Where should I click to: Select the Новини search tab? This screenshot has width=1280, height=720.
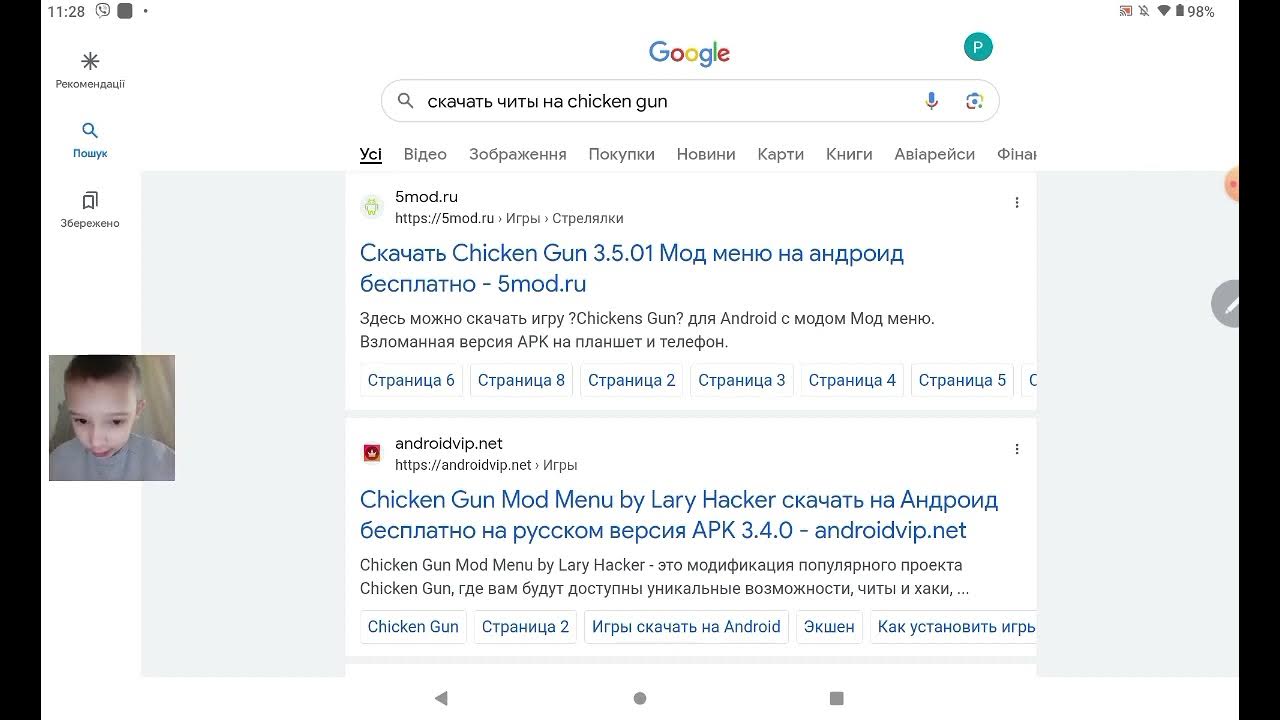click(x=706, y=154)
